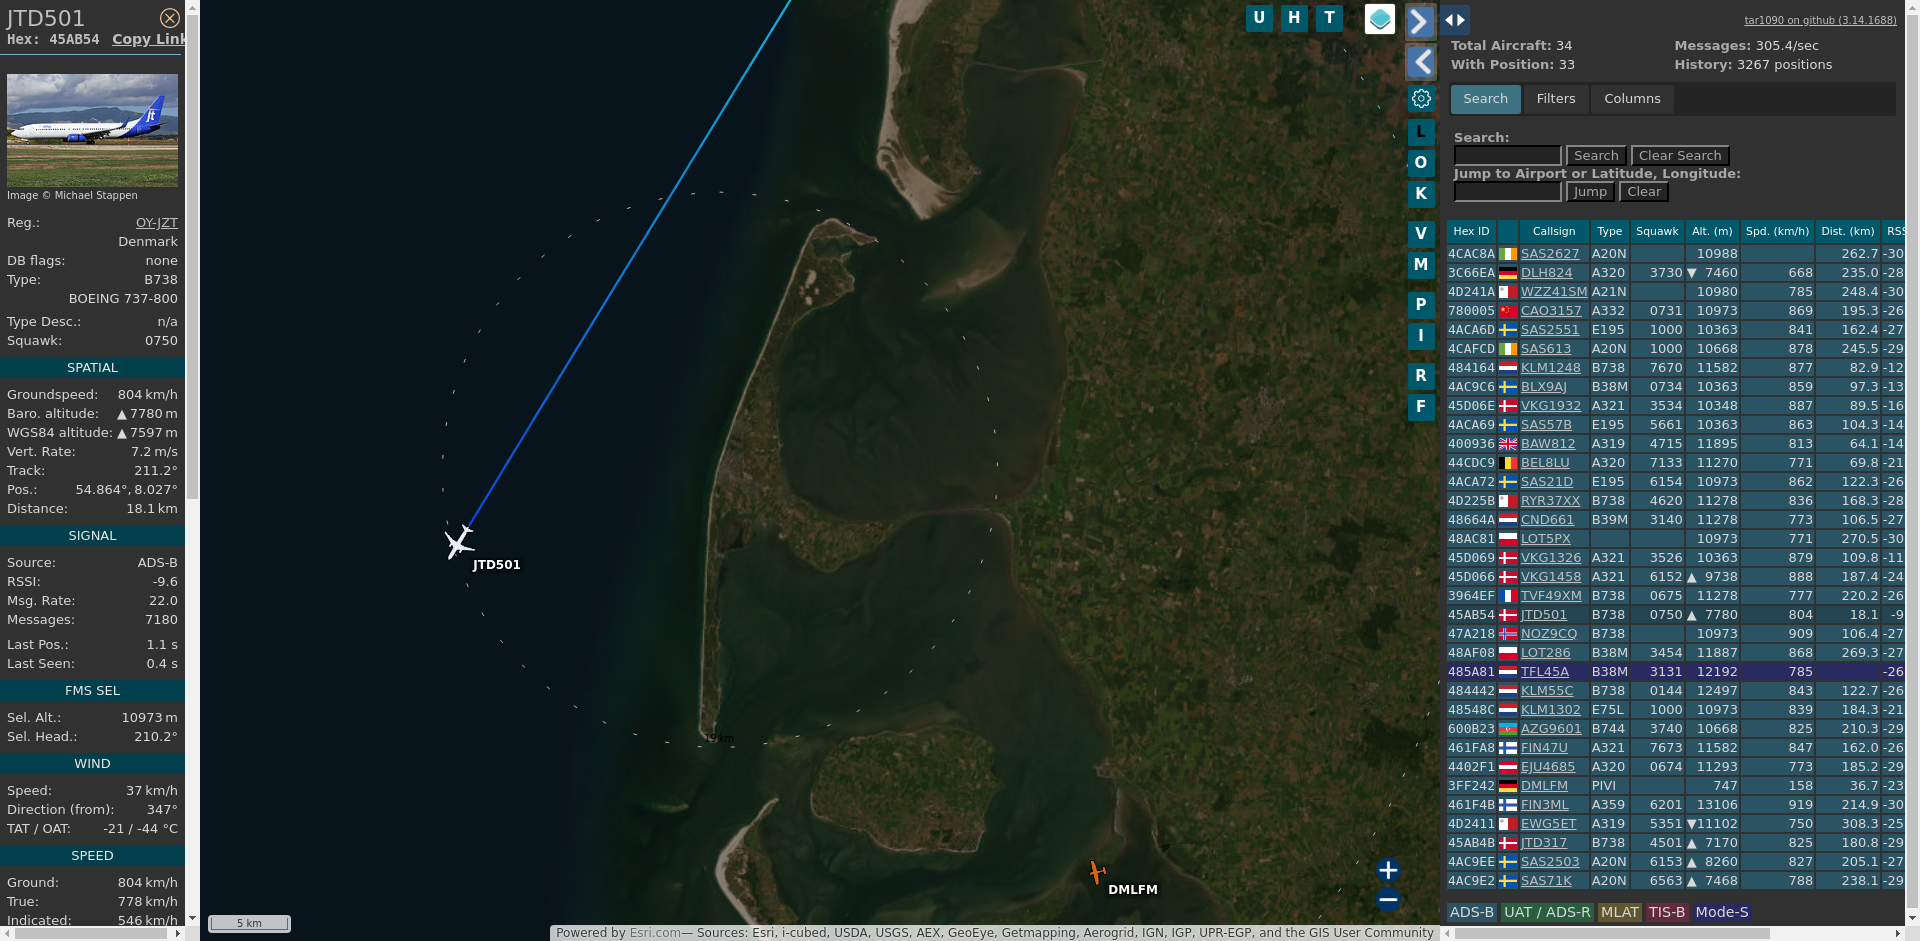Toggle the I map button
Image resolution: width=1920 pixels, height=941 pixels.
1421,336
